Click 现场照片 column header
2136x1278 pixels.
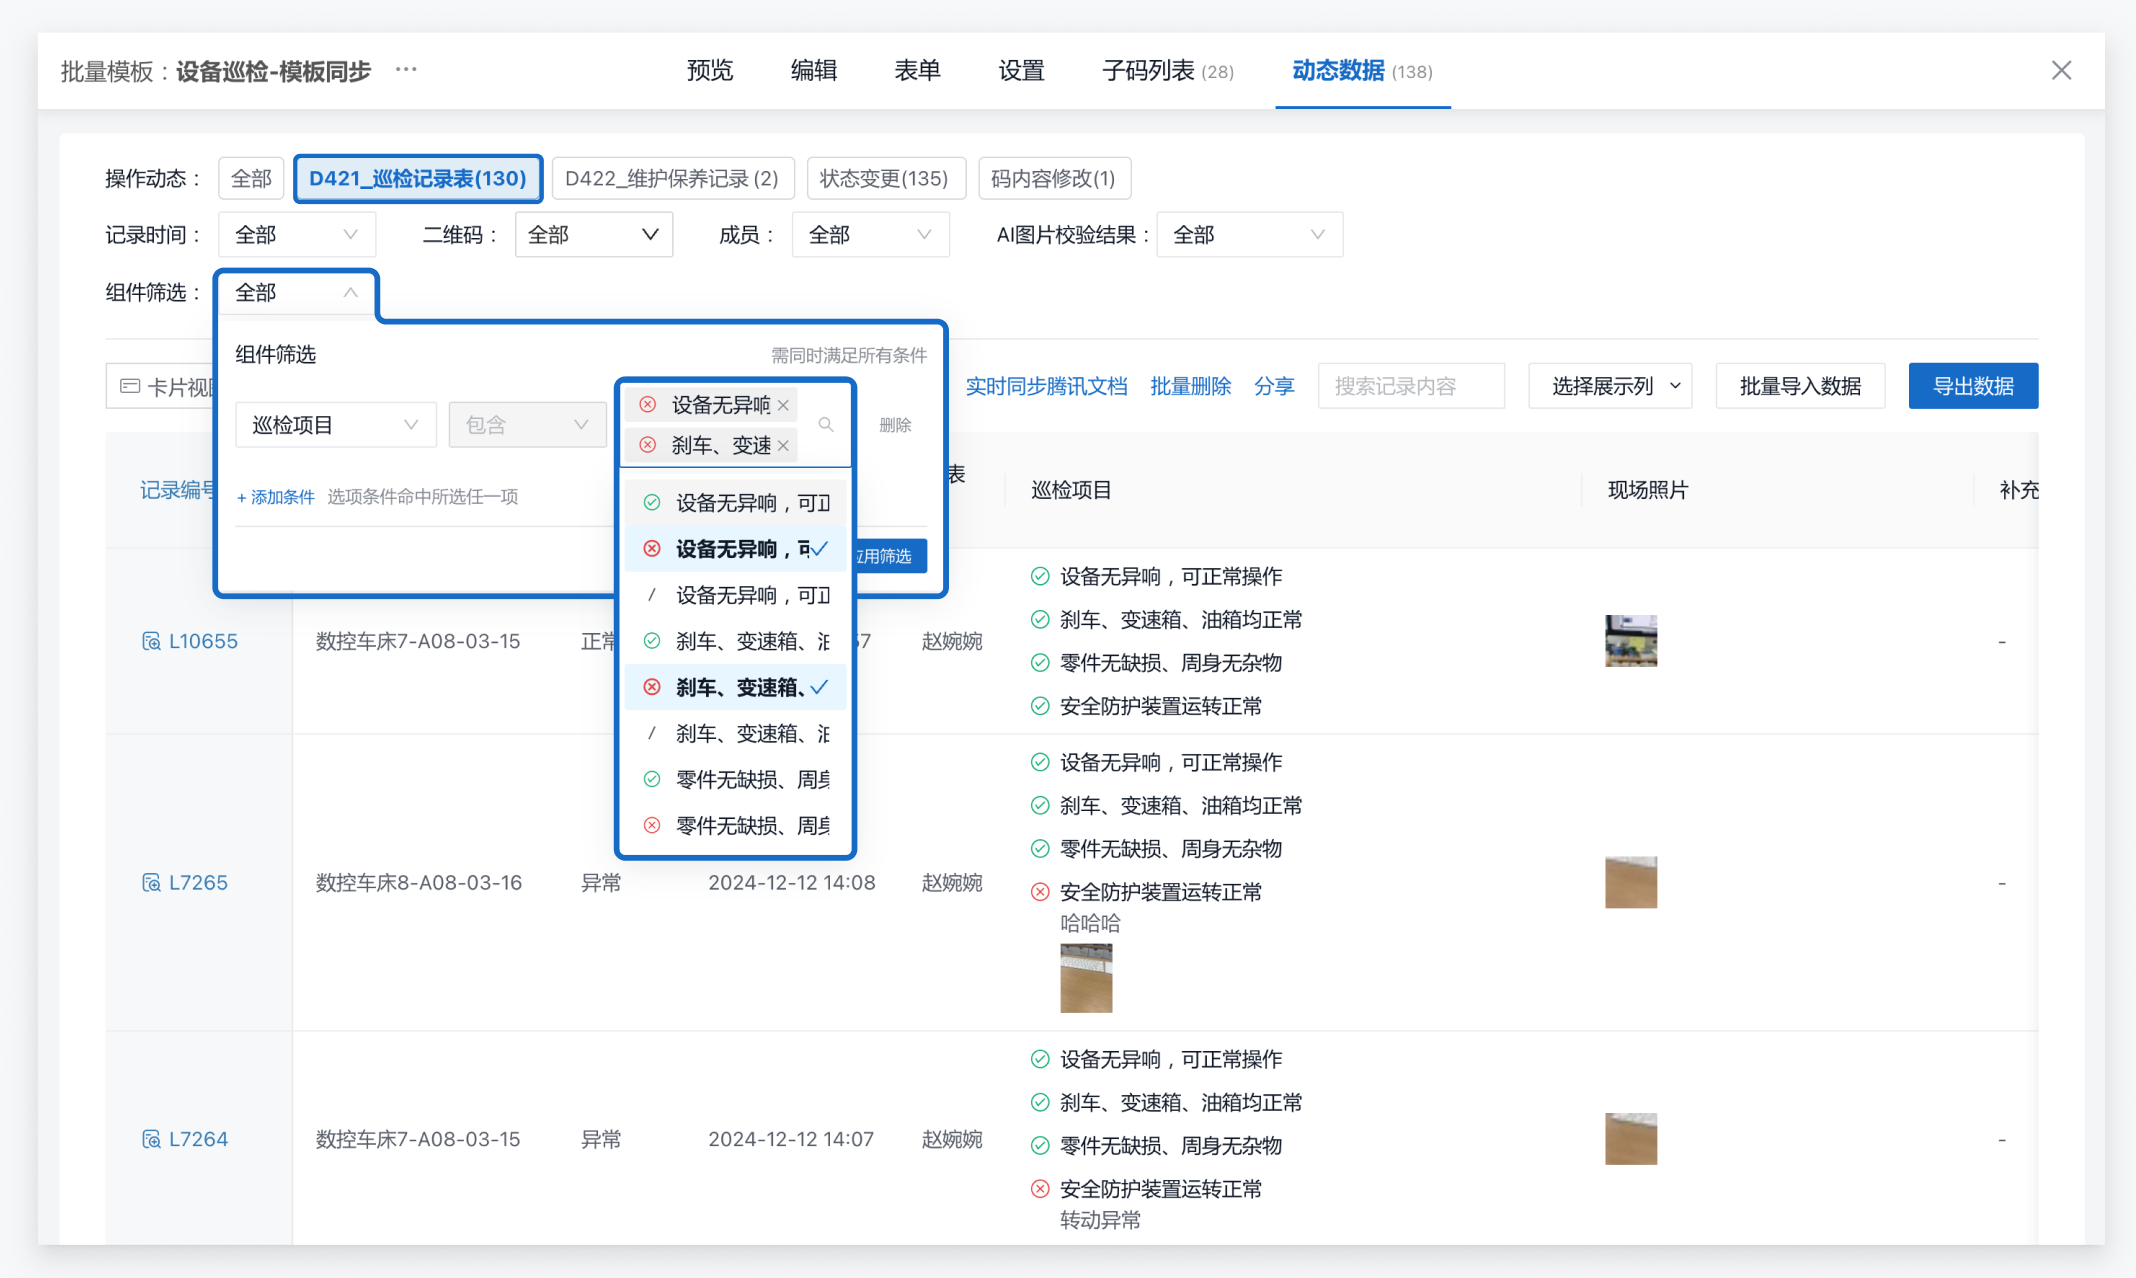(x=1647, y=490)
